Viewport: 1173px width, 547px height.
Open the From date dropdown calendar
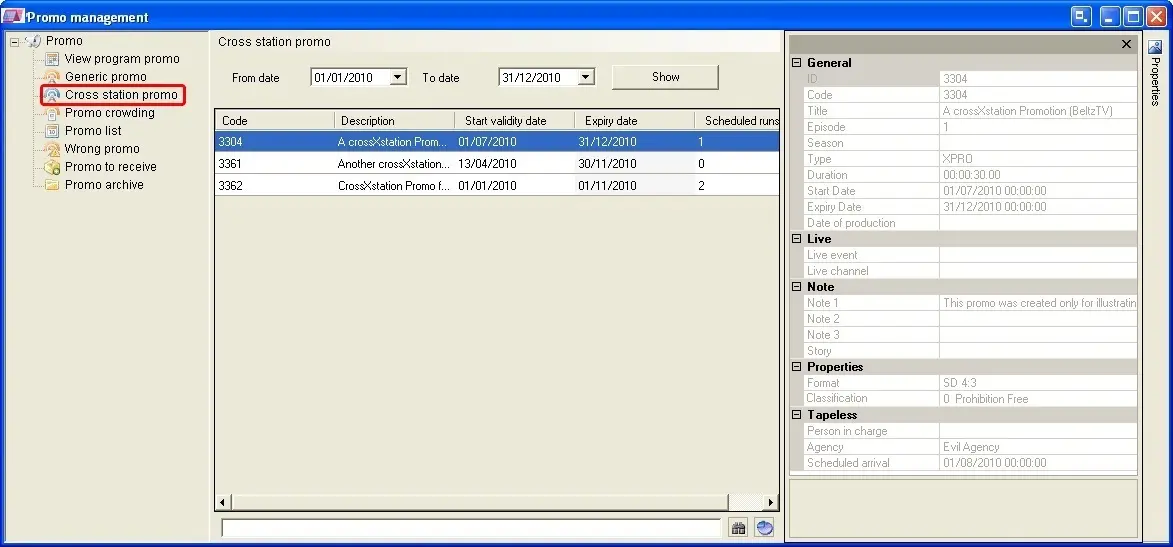[x=398, y=77]
